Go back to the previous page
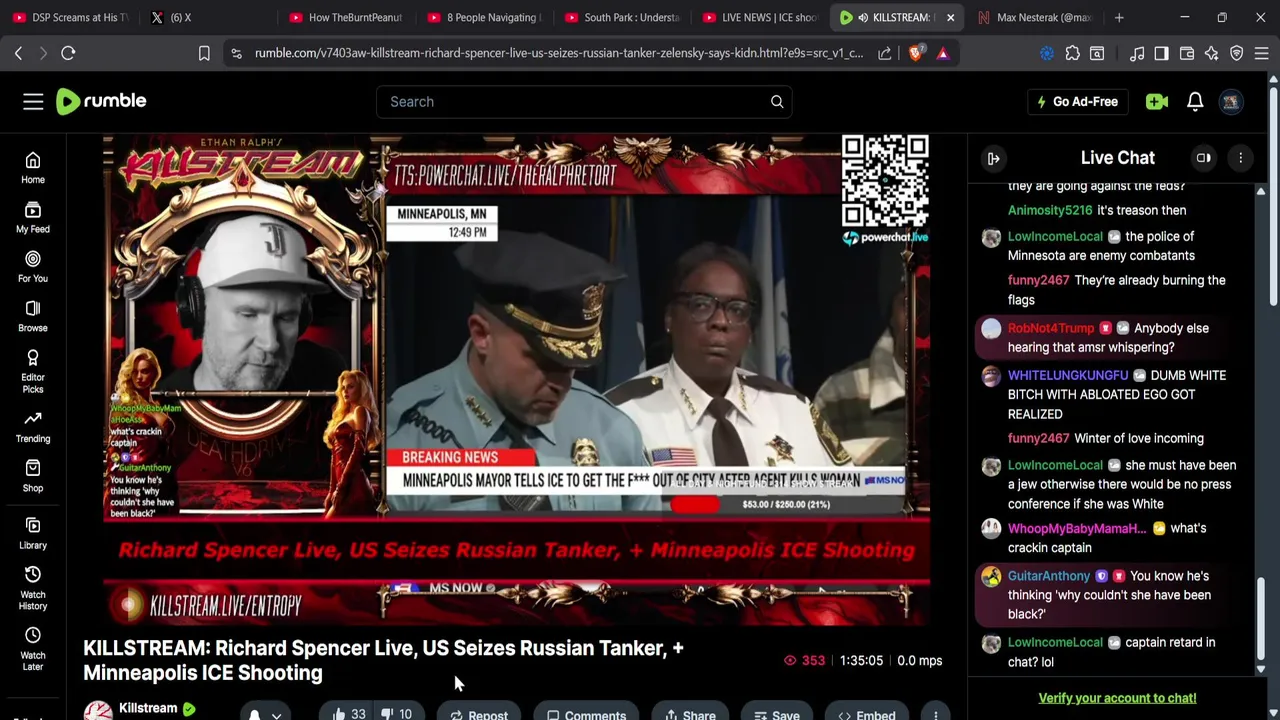The width and height of the screenshot is (1280, 720). click(18, 53)
